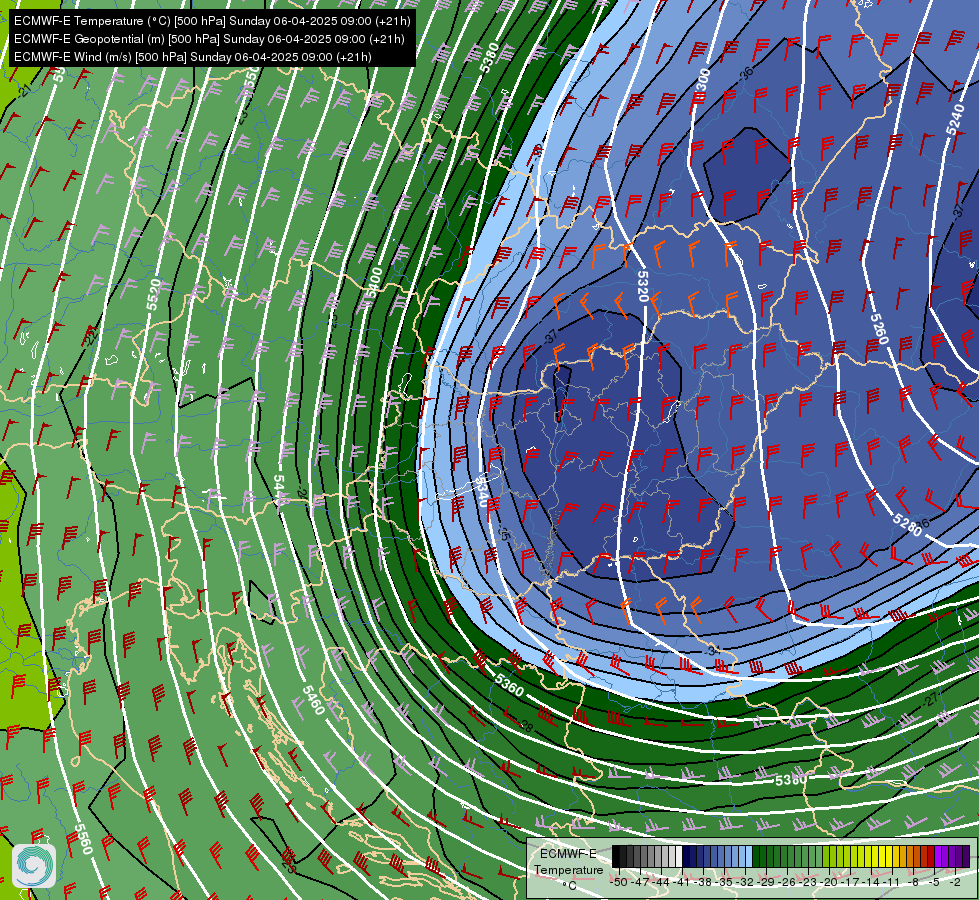Click the -20 value on the temperature legend

(x=829, y=882)
